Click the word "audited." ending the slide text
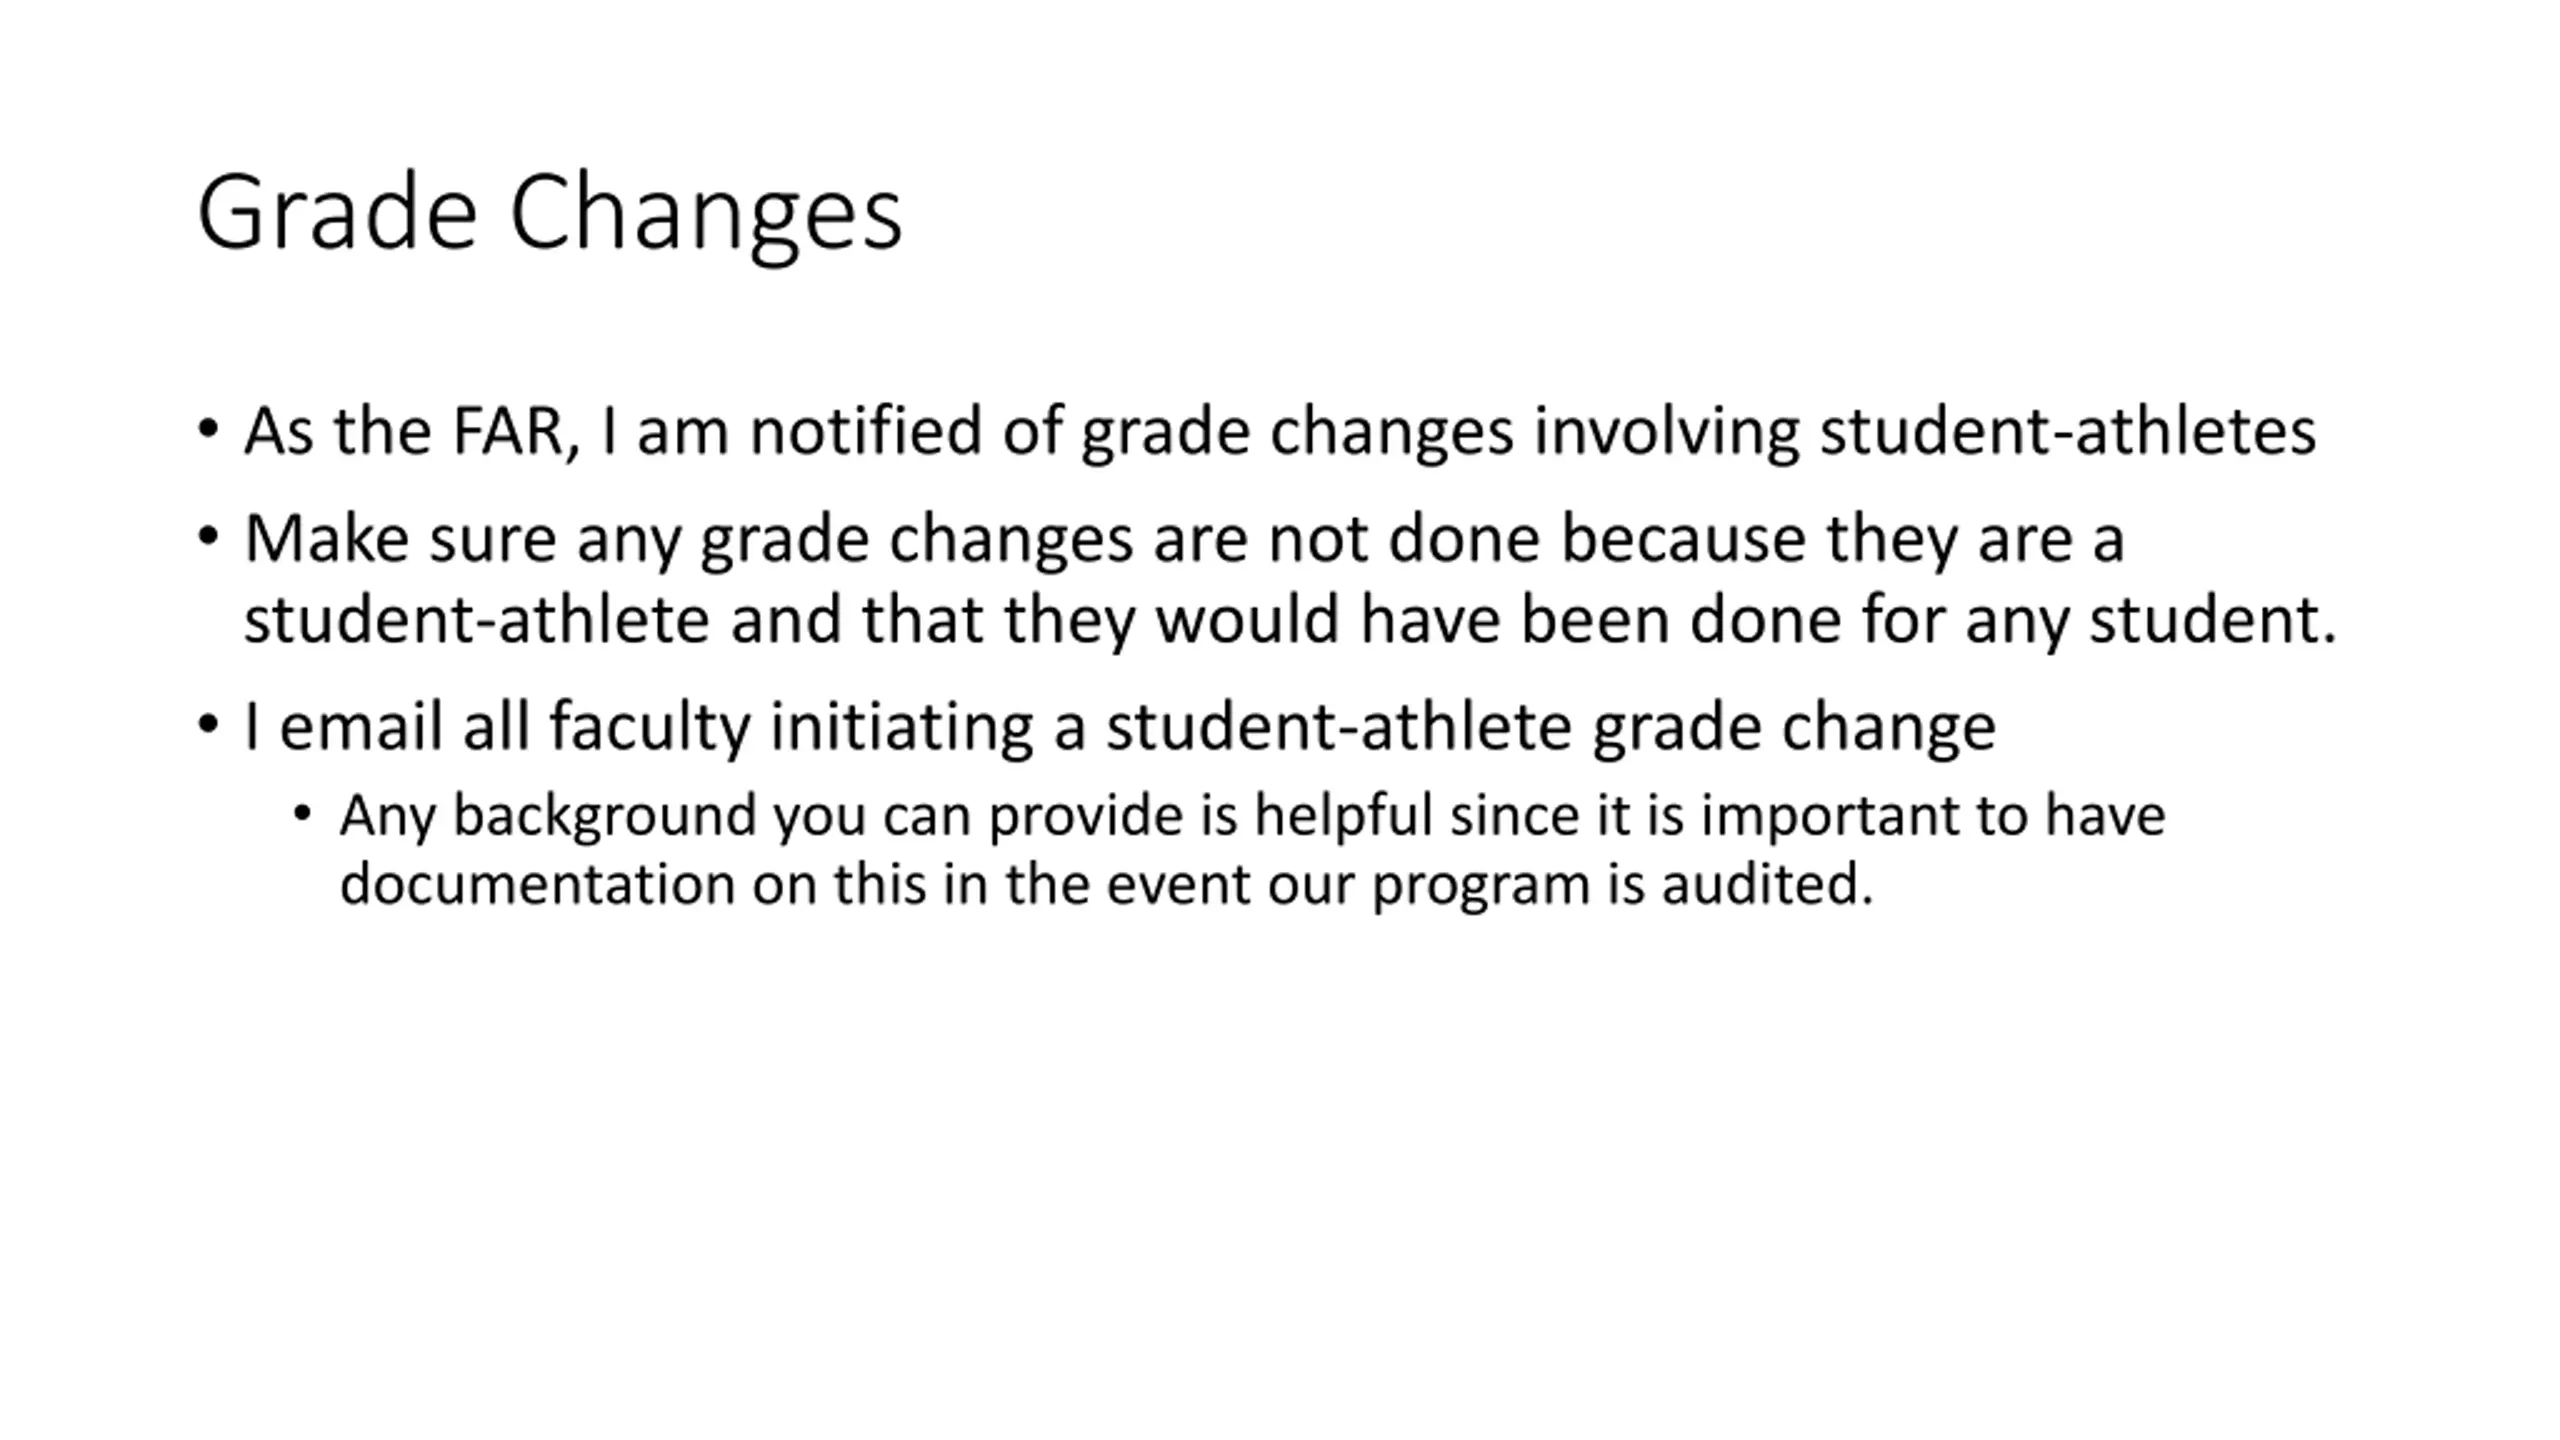2560x1440 pixels. click(x=1767, y=884)
